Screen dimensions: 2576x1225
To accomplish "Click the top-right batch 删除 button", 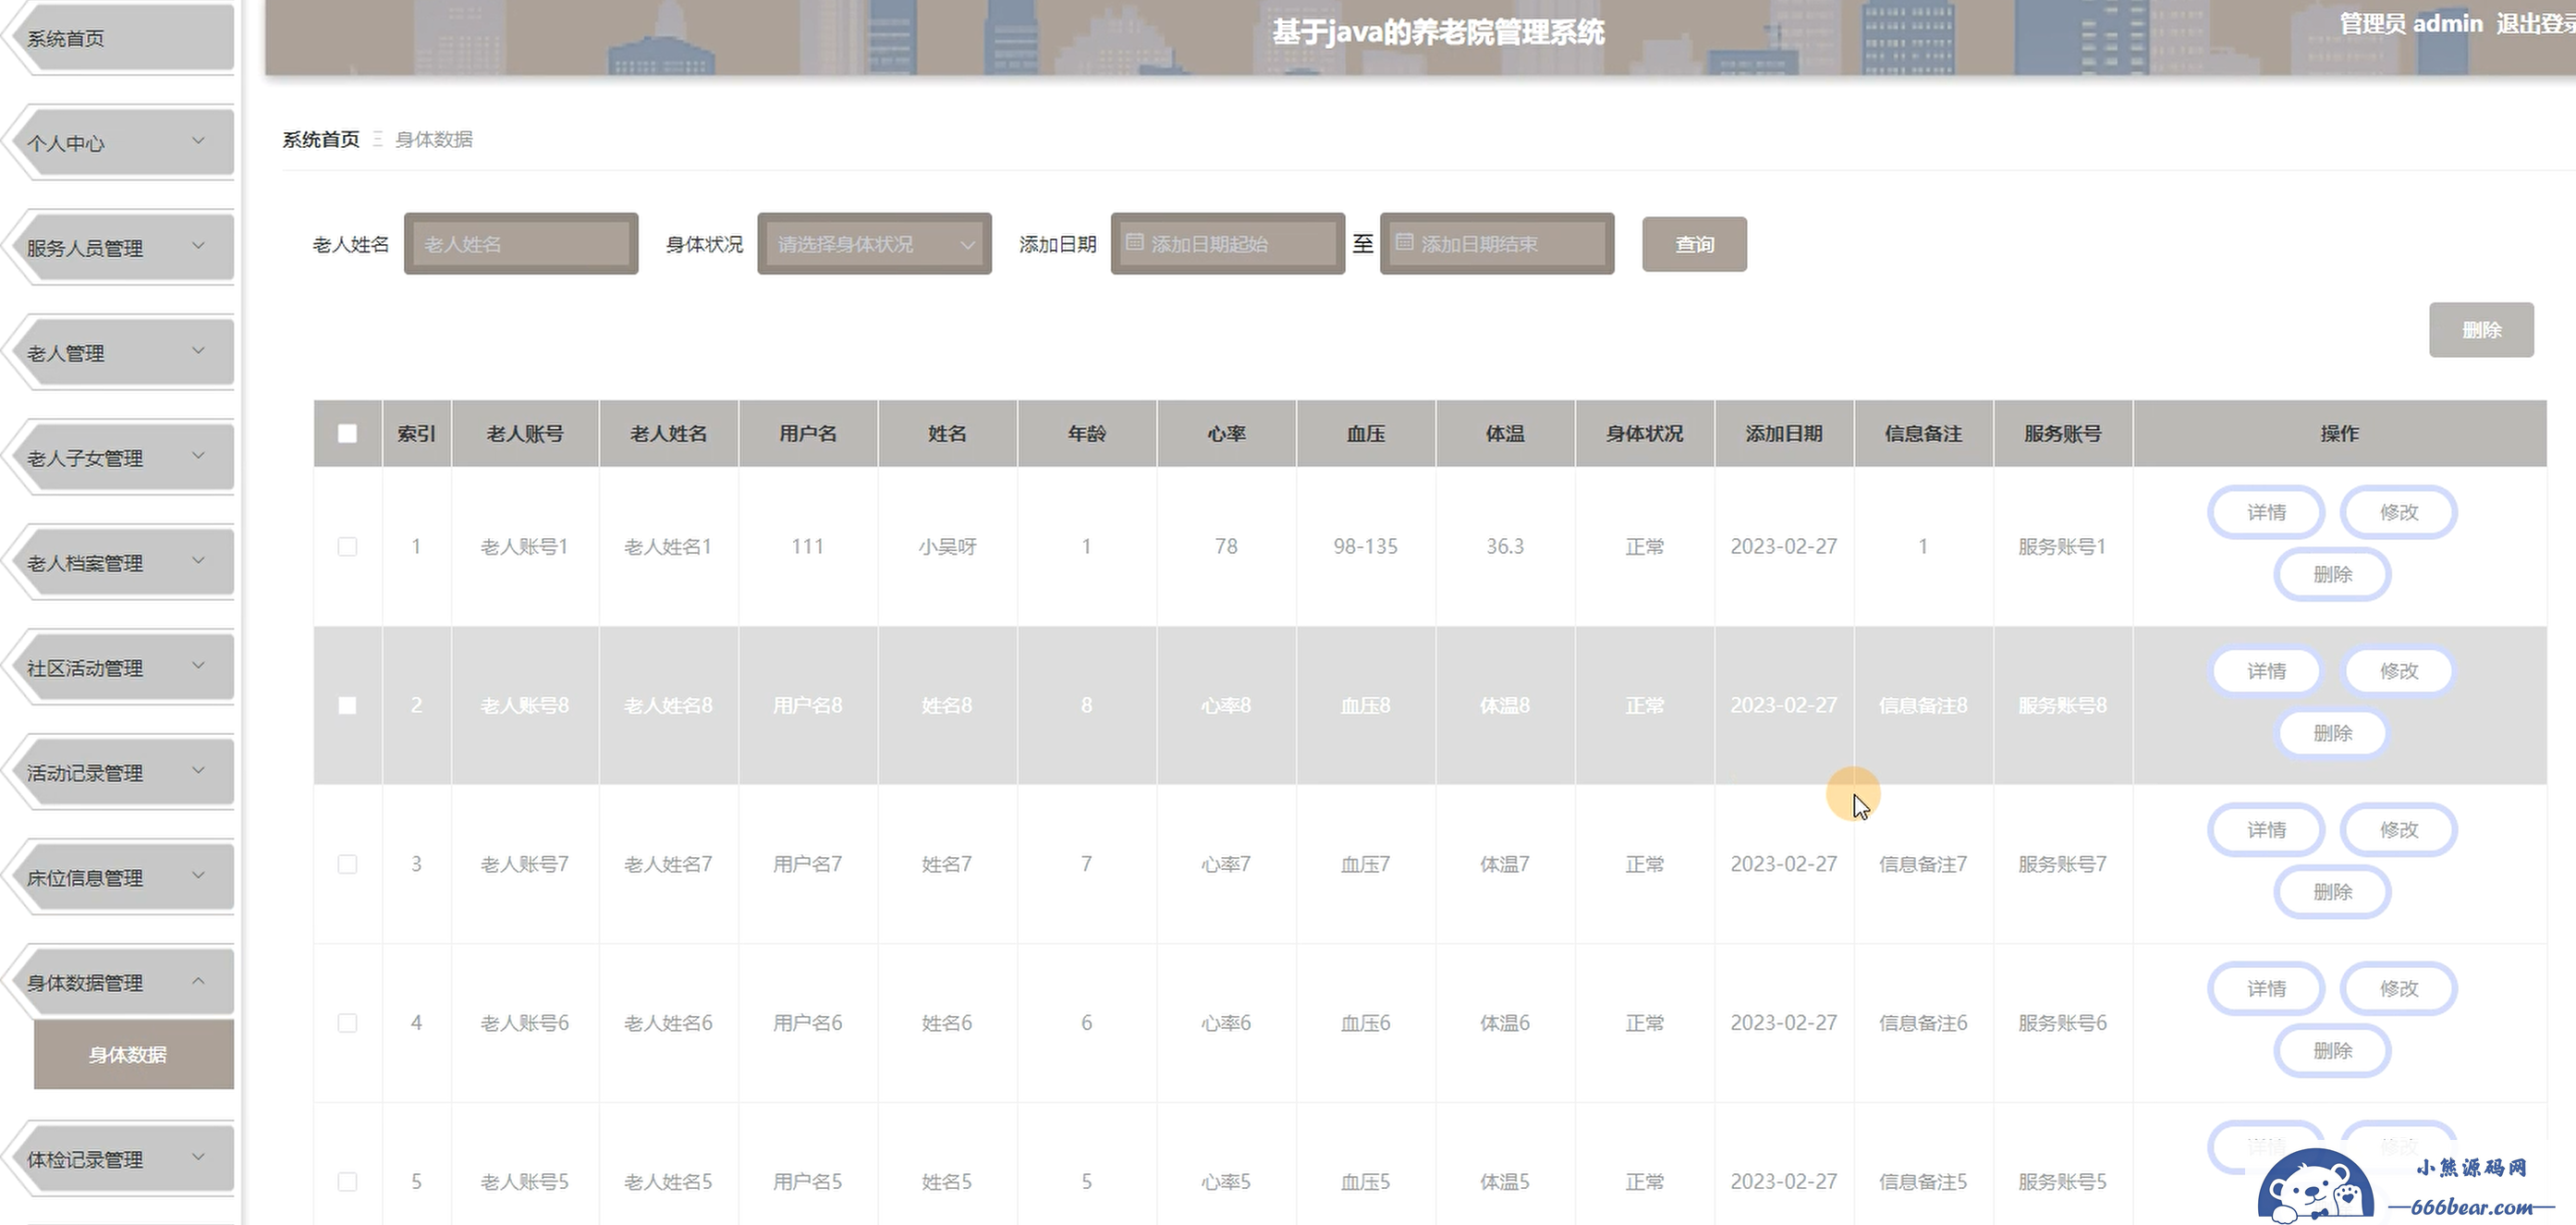I will pyautogui.click(x=2481, y=330).
